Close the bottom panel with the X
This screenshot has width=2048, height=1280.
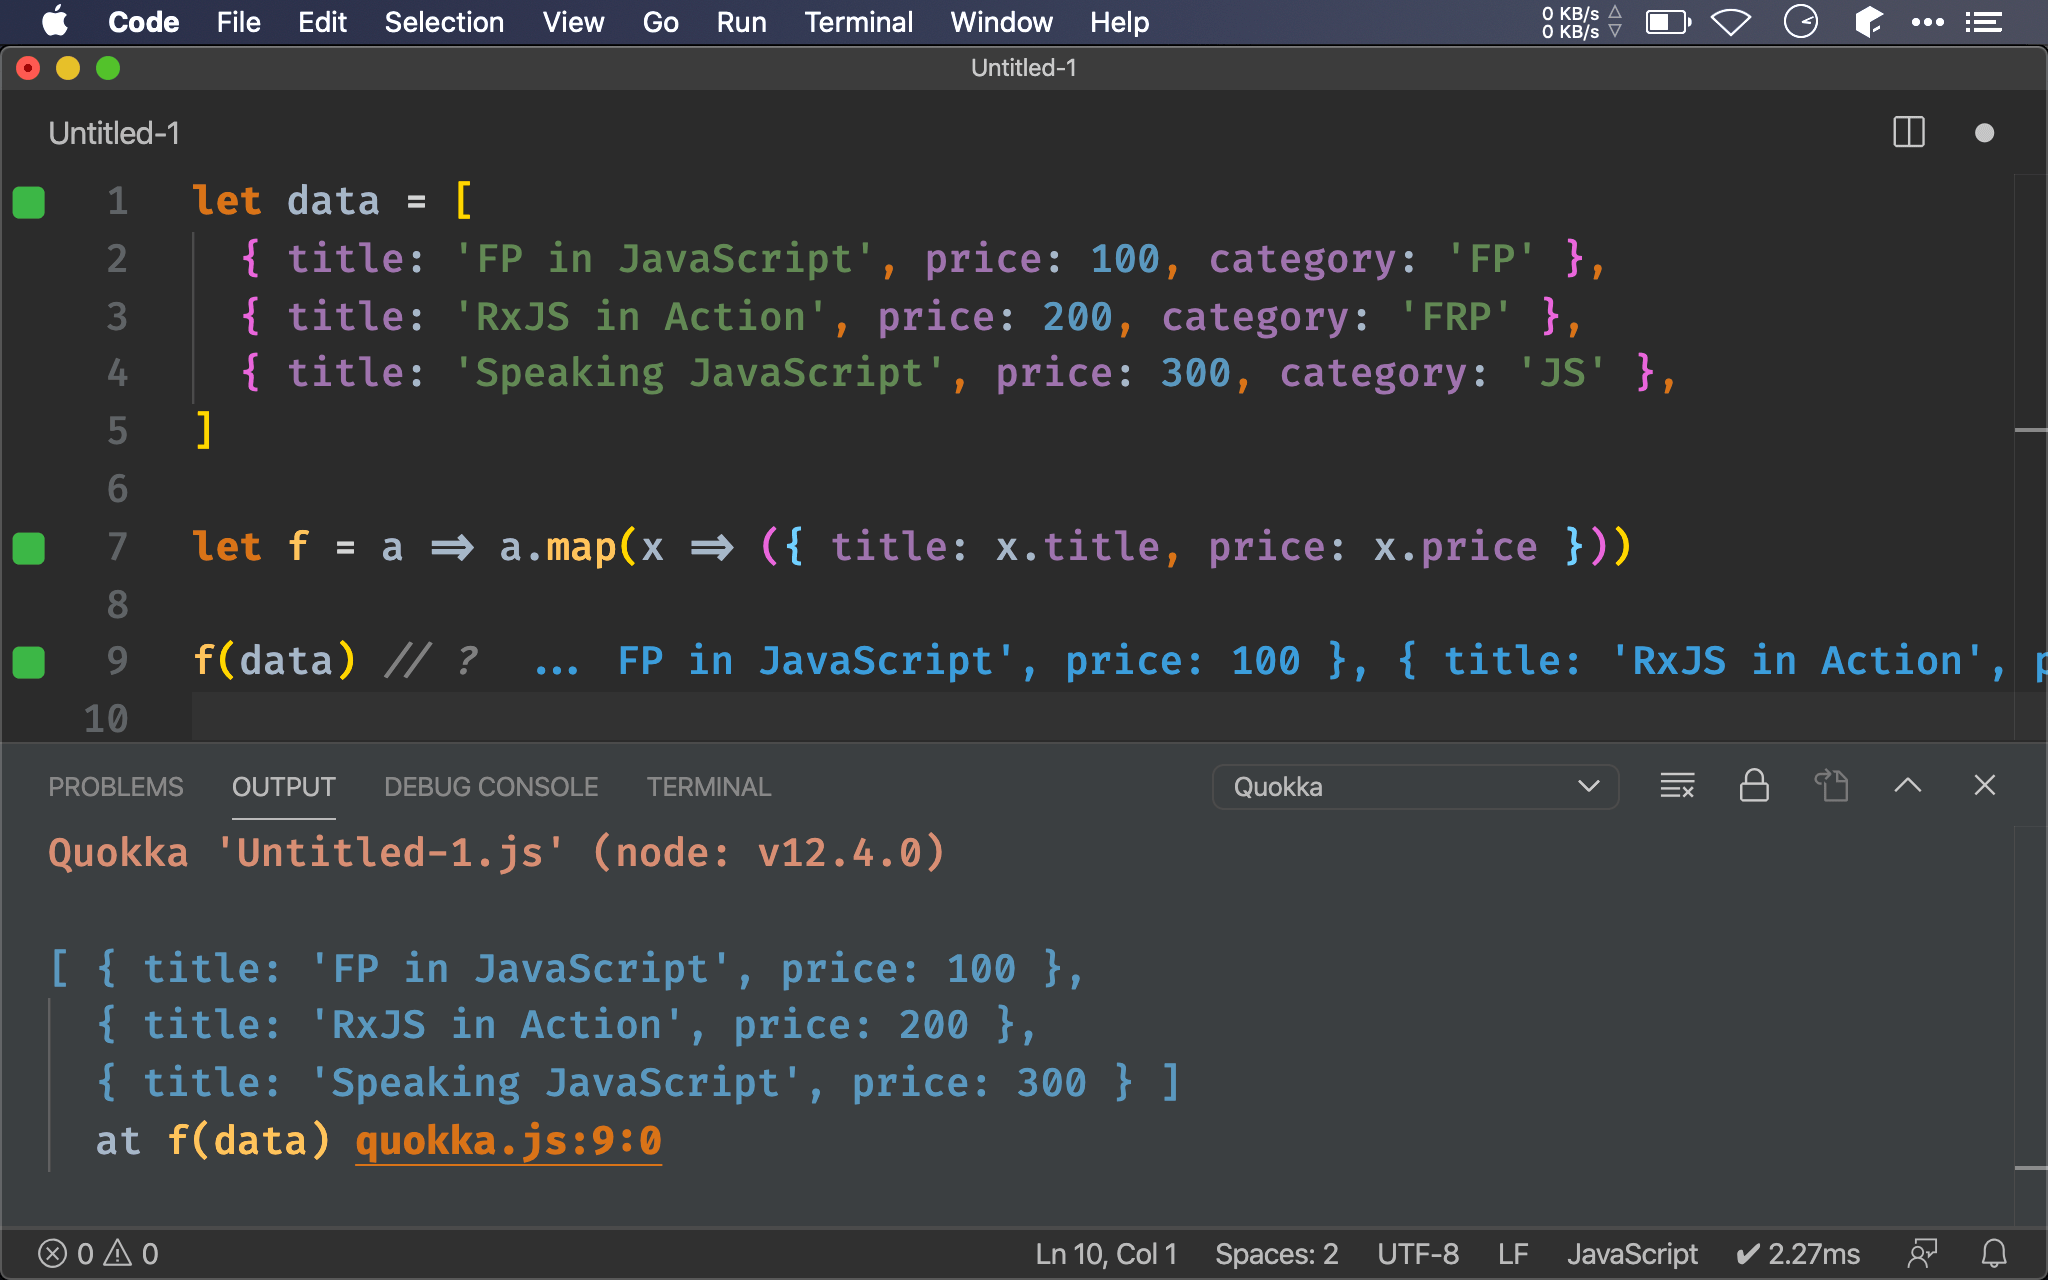coord(1985,786)
